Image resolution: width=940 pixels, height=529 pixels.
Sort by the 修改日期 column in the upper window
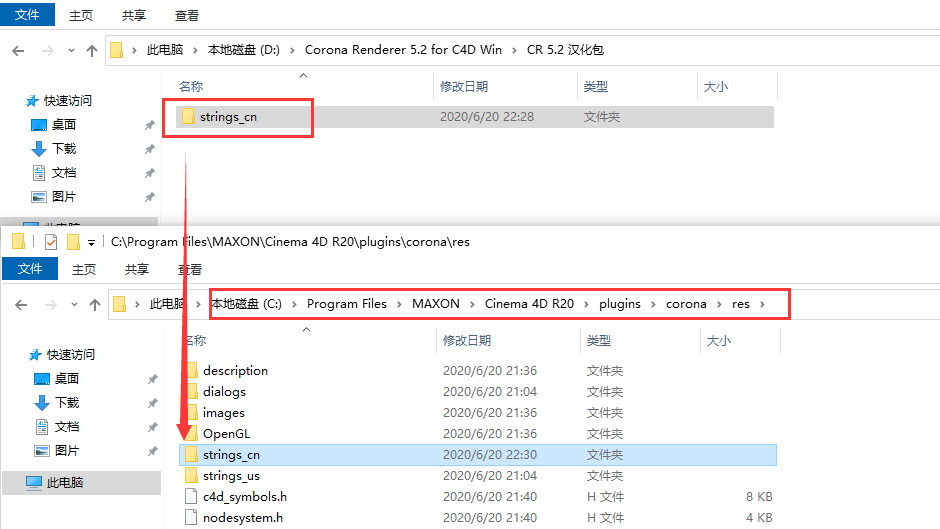pyautogui.click(x=464, y=87)
